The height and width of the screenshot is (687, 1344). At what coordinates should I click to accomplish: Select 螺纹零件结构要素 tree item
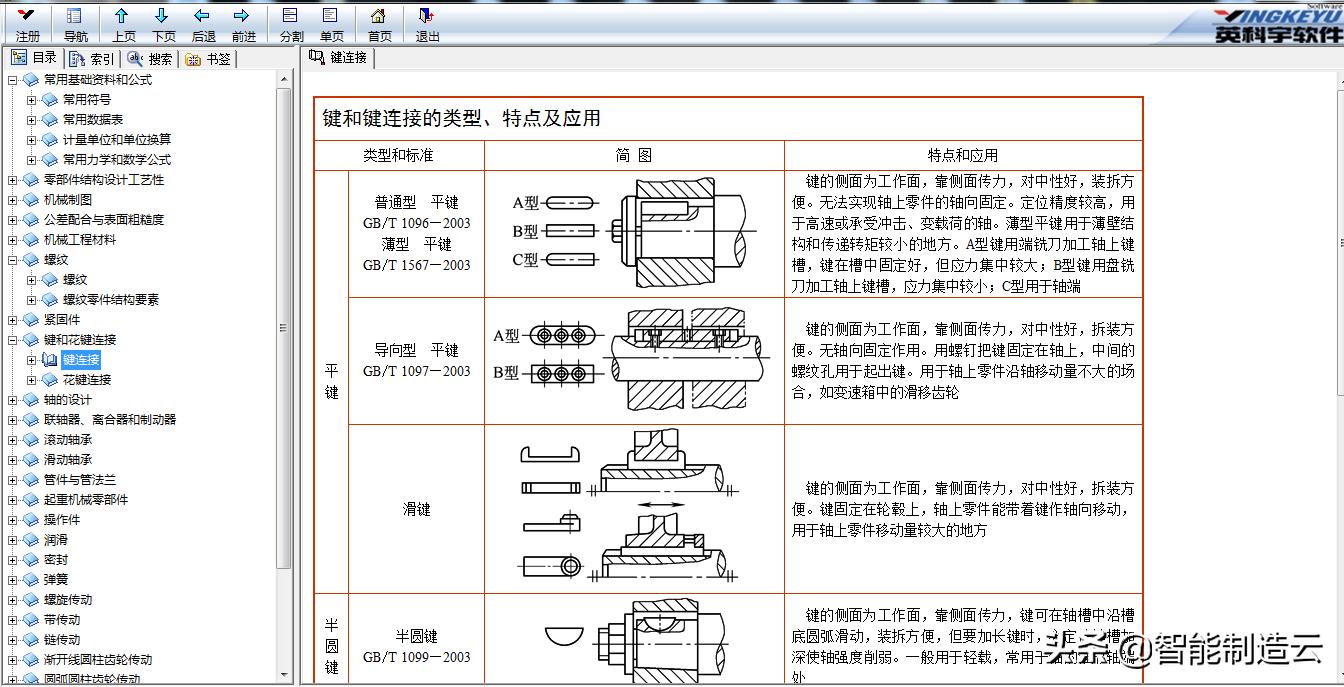point(110,300)
